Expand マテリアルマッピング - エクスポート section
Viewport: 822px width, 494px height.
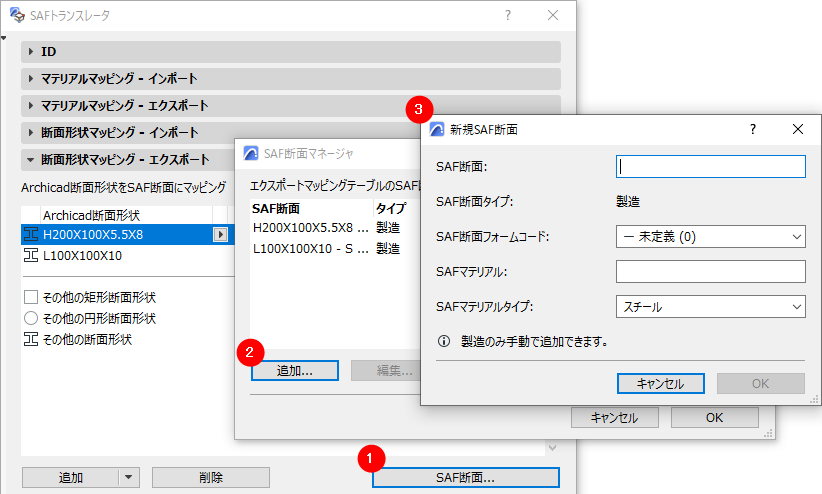coord(31,105)
